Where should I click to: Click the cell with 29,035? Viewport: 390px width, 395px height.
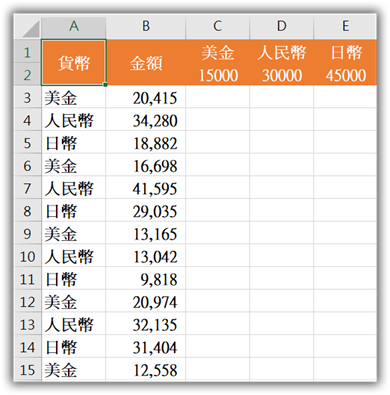(146, 211)
